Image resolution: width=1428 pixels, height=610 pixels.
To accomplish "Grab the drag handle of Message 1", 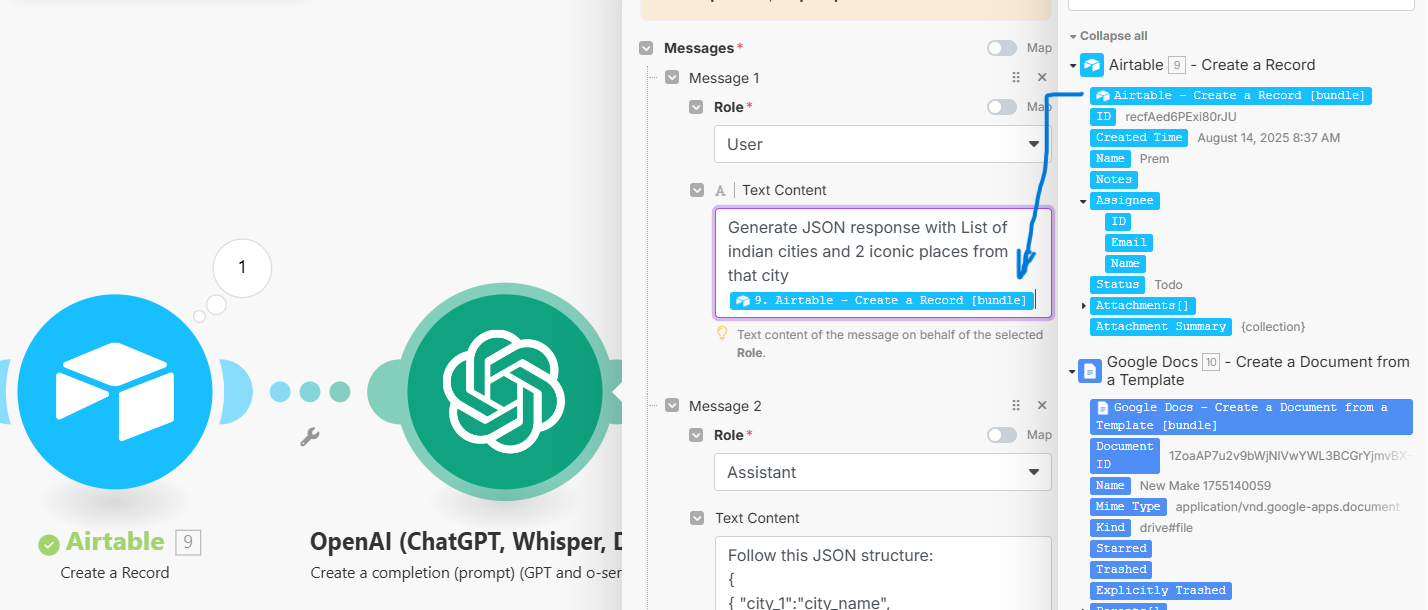I will pyautogui.click(x=1016, y=78).
